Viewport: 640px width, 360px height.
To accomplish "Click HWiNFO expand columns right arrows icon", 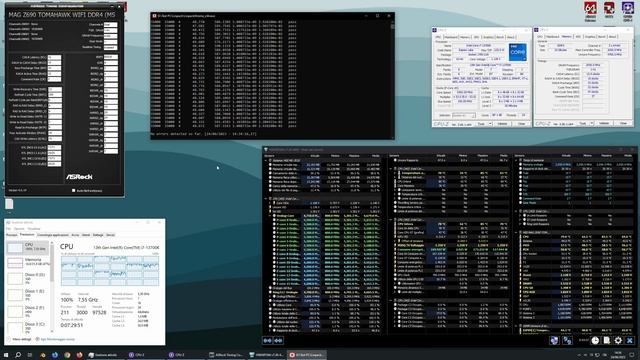I will (278, 340).
